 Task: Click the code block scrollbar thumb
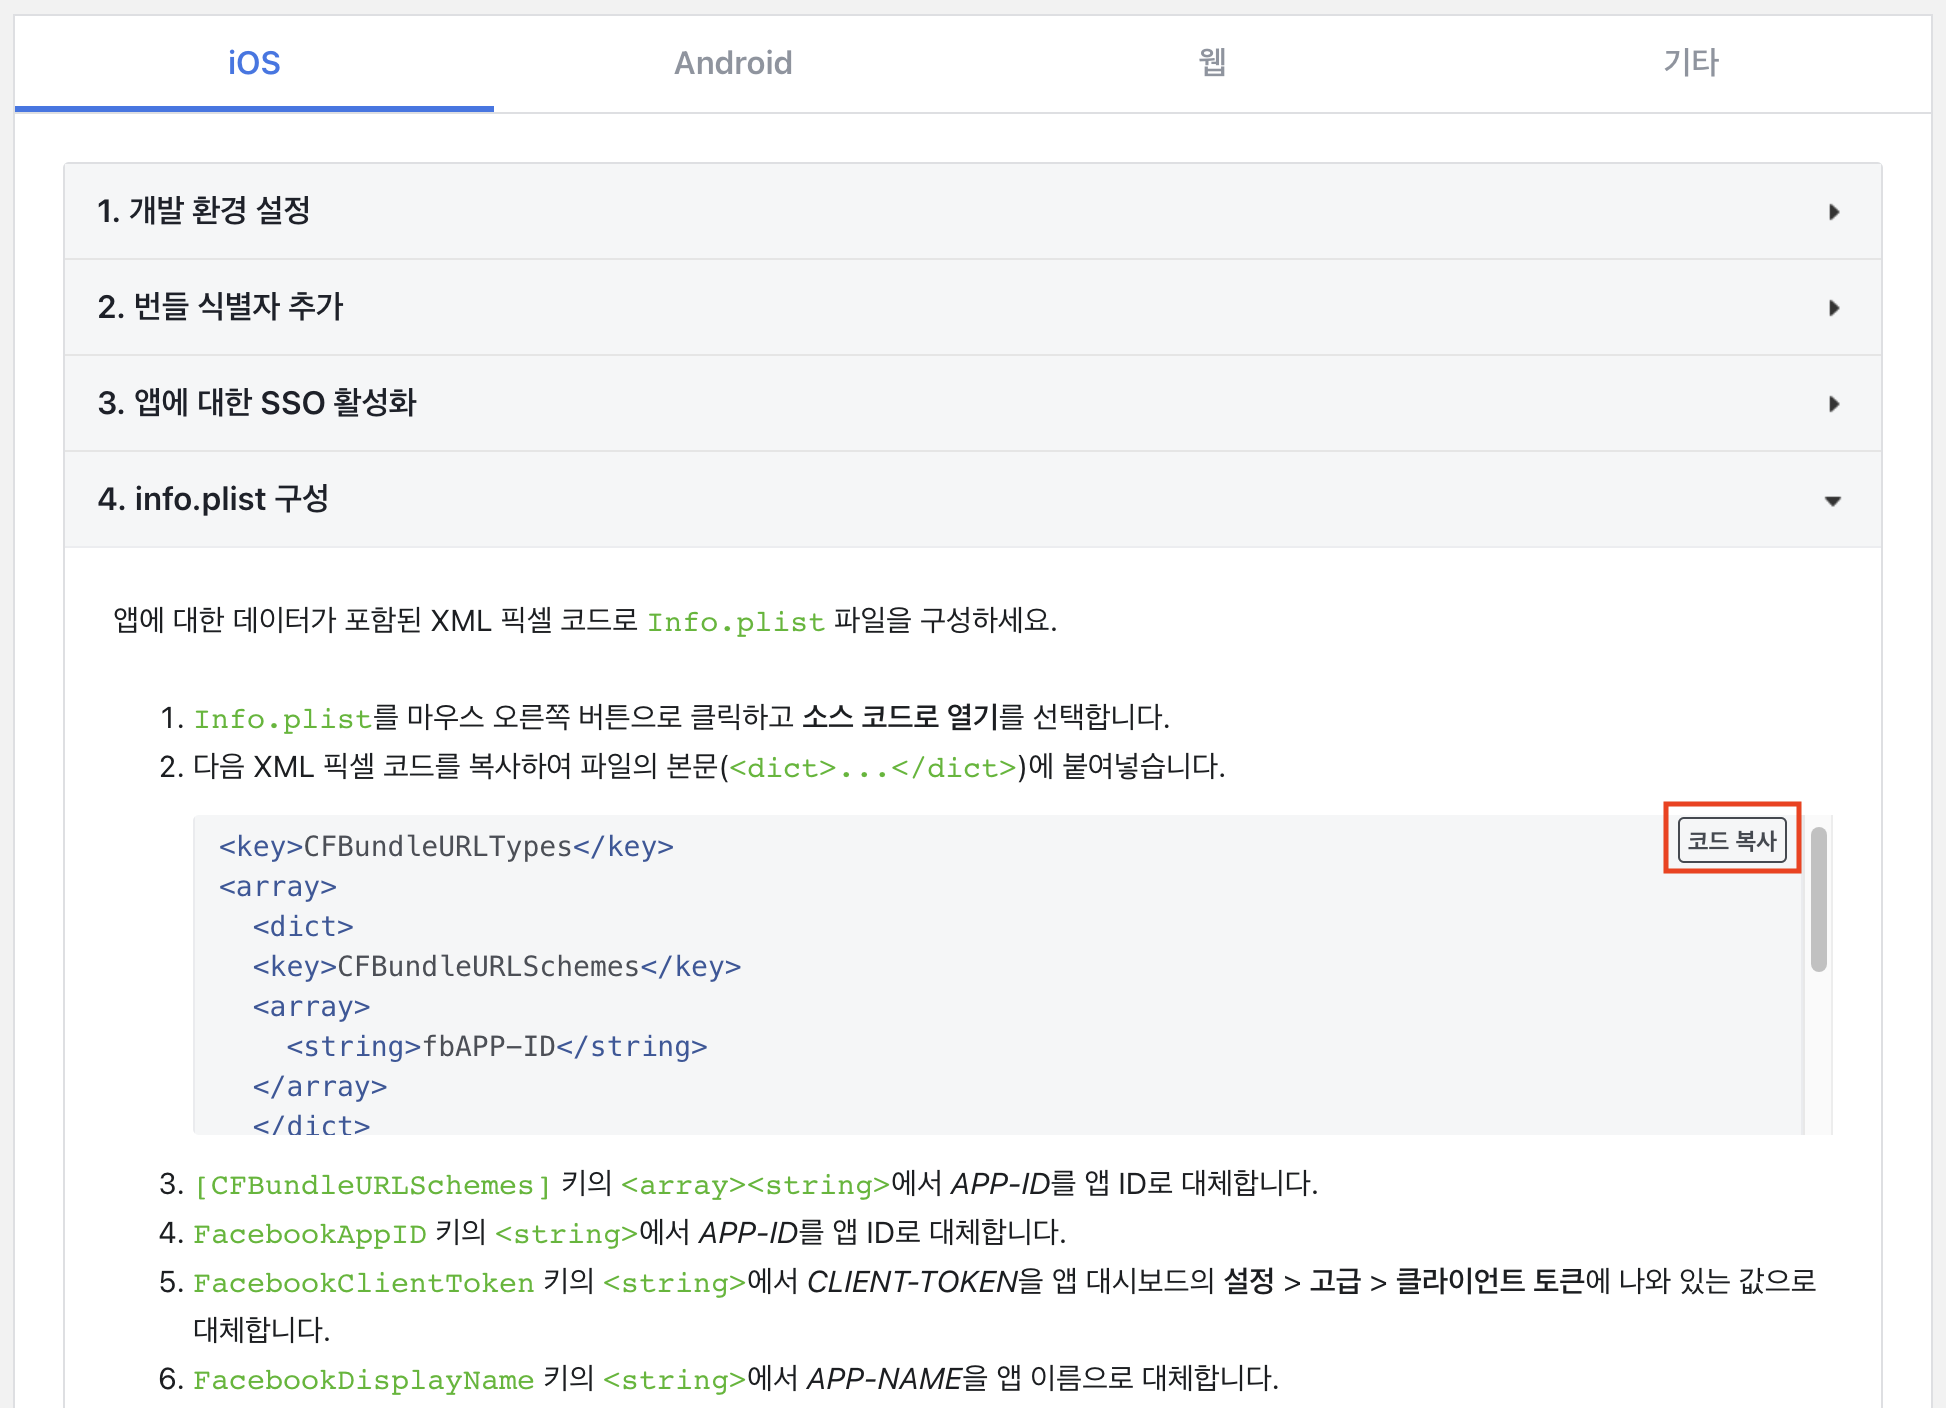coord(1818,898)
